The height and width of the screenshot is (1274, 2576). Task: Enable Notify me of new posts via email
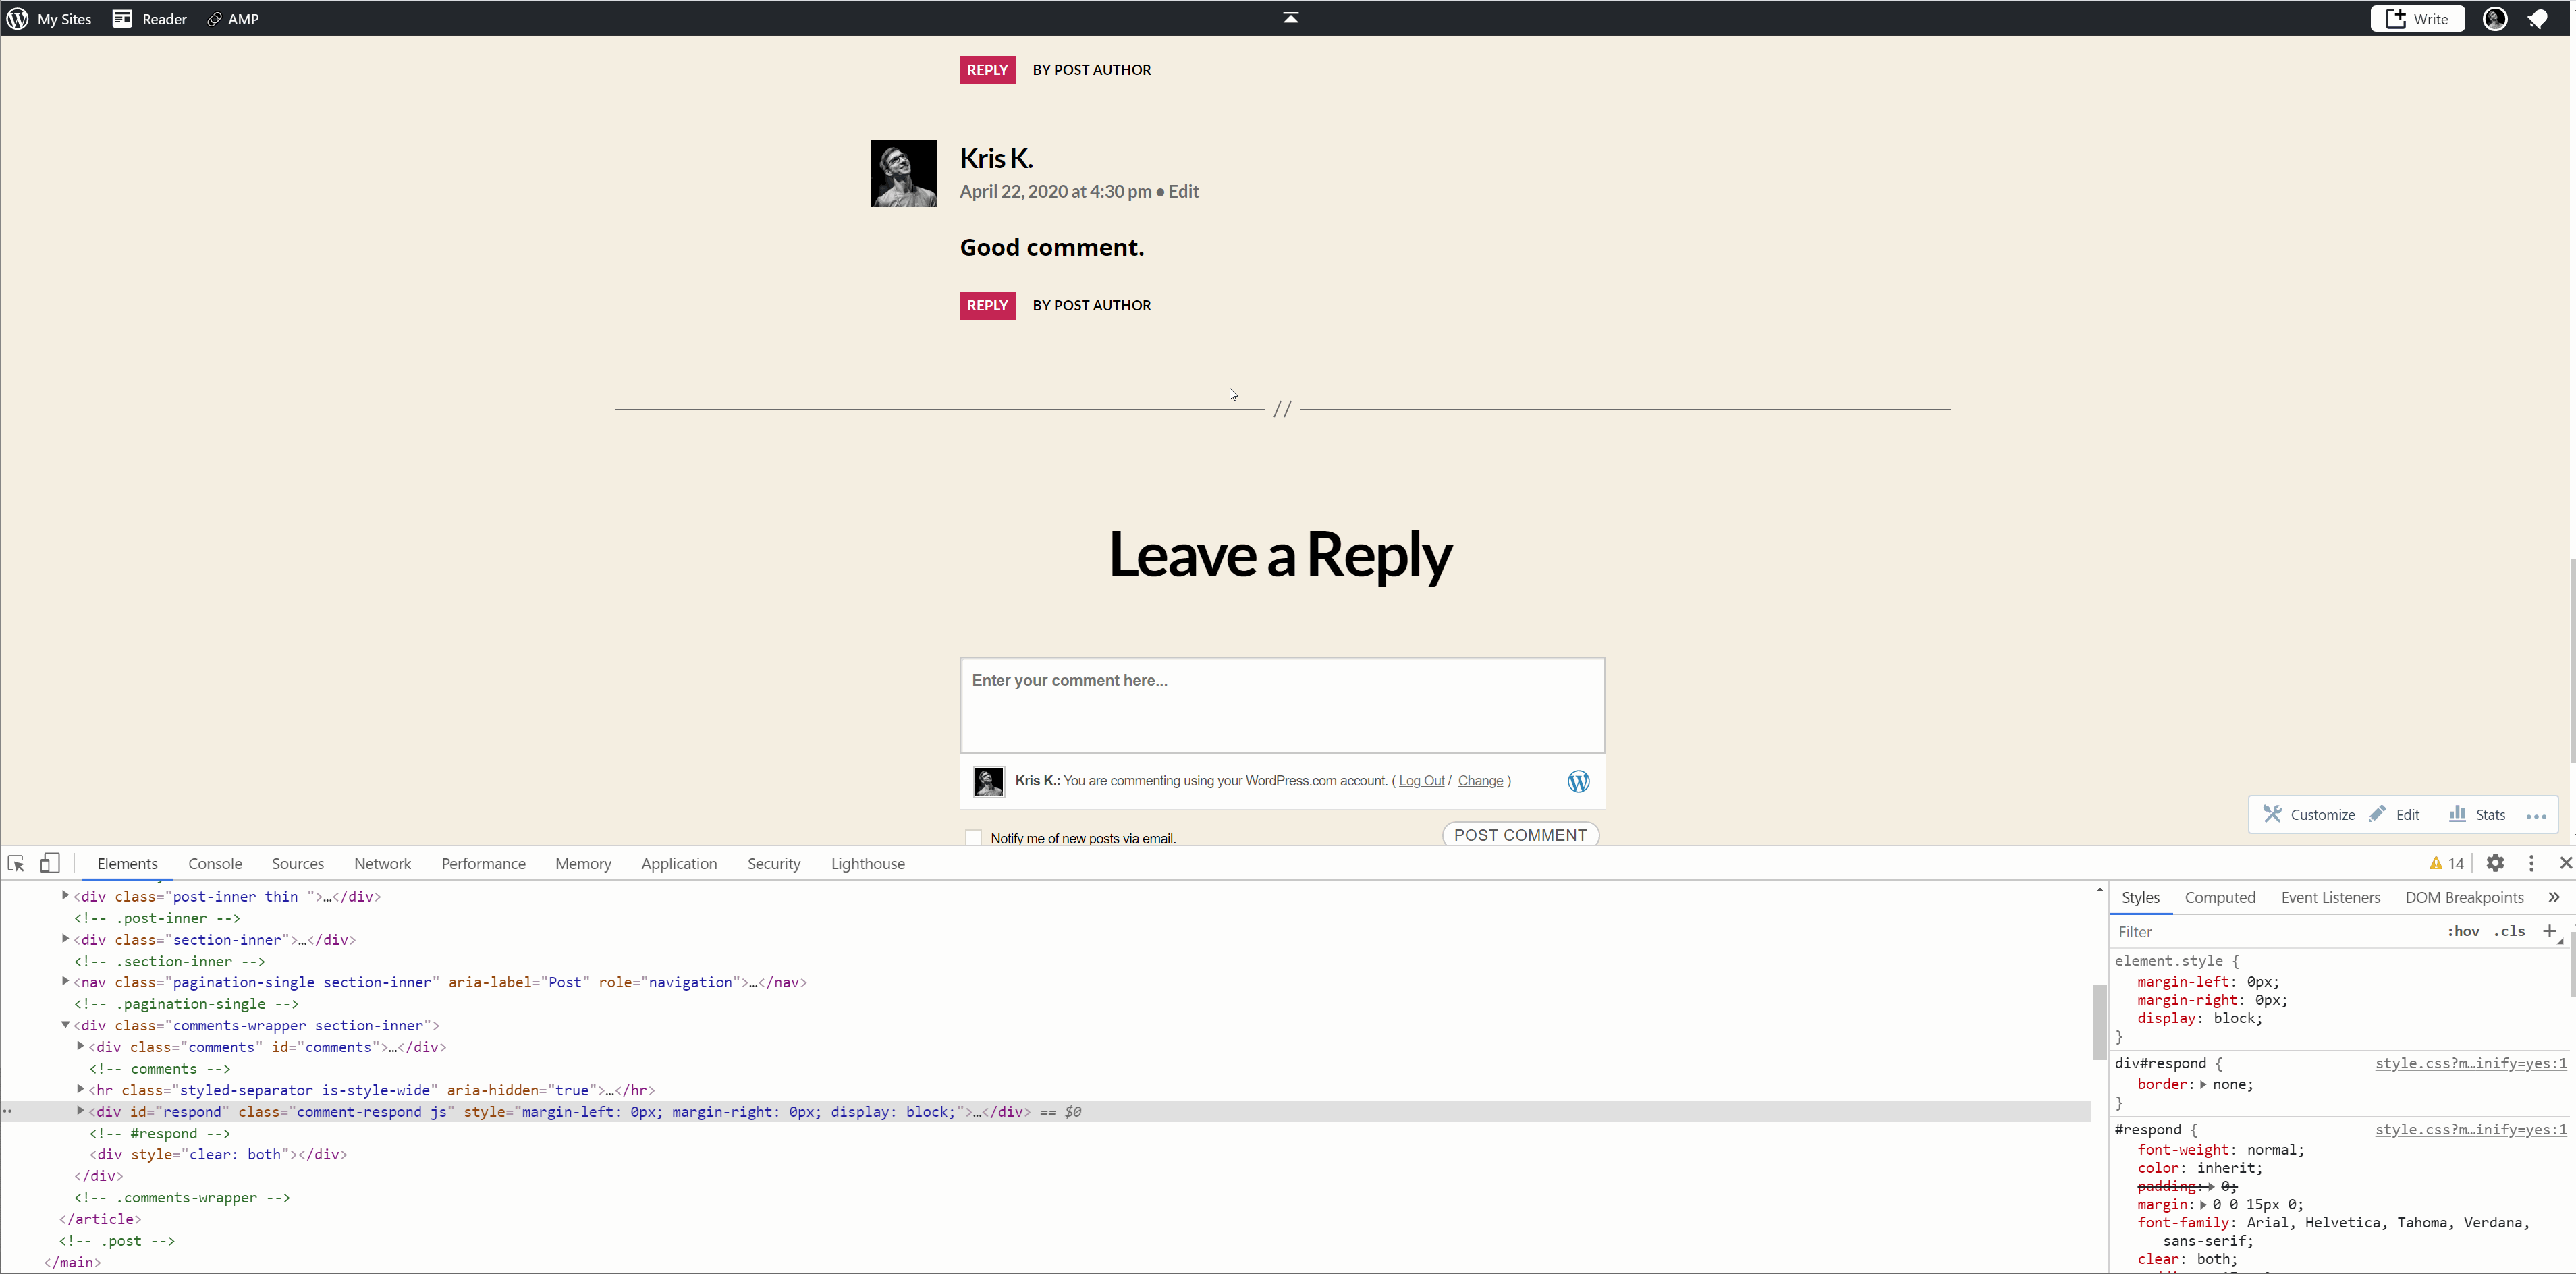[x=973, y=837]
